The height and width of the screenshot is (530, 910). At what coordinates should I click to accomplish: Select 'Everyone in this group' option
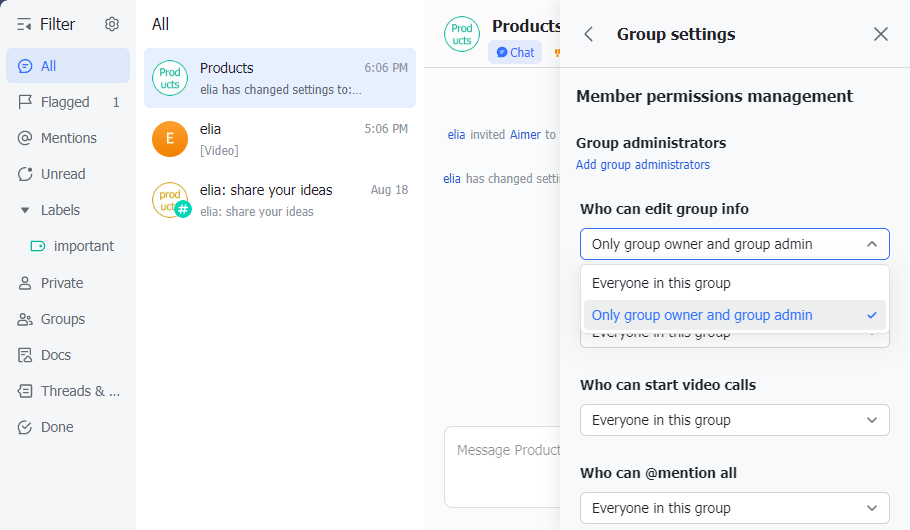click(x=661, y=283)
